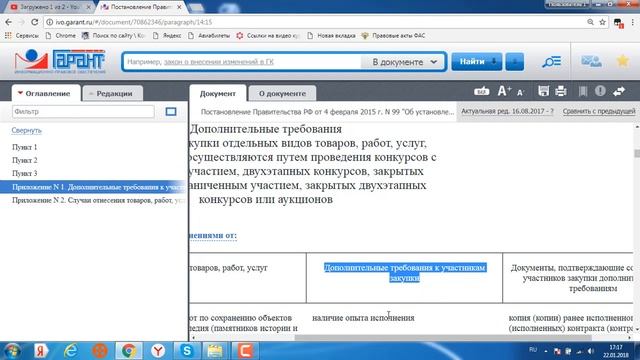Open the Windows Start menu
This screenshot has height=360, width=640.
12,351
